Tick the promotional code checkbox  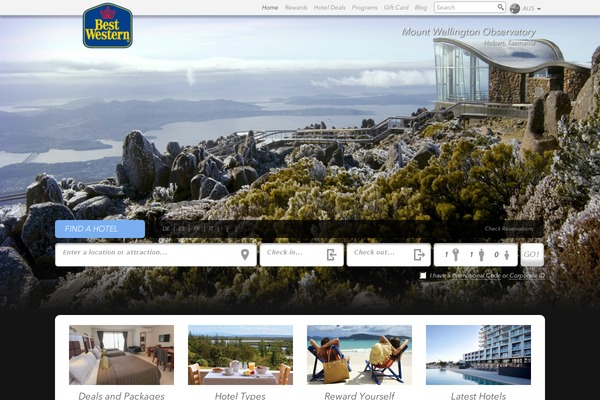pos(423,276)
